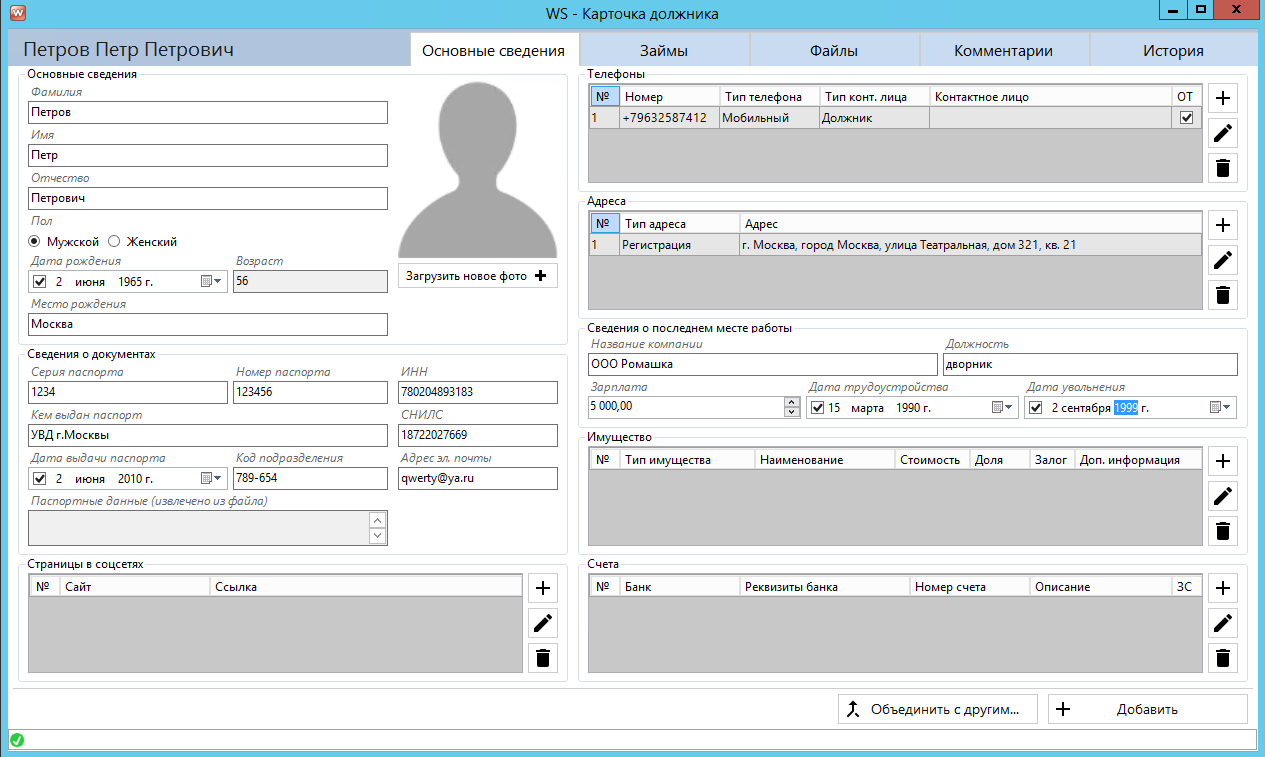Image resolution: width=1265 pixels, height=757 pixels.
Task: Click into the Название компании field
Action: coord(762,364)
